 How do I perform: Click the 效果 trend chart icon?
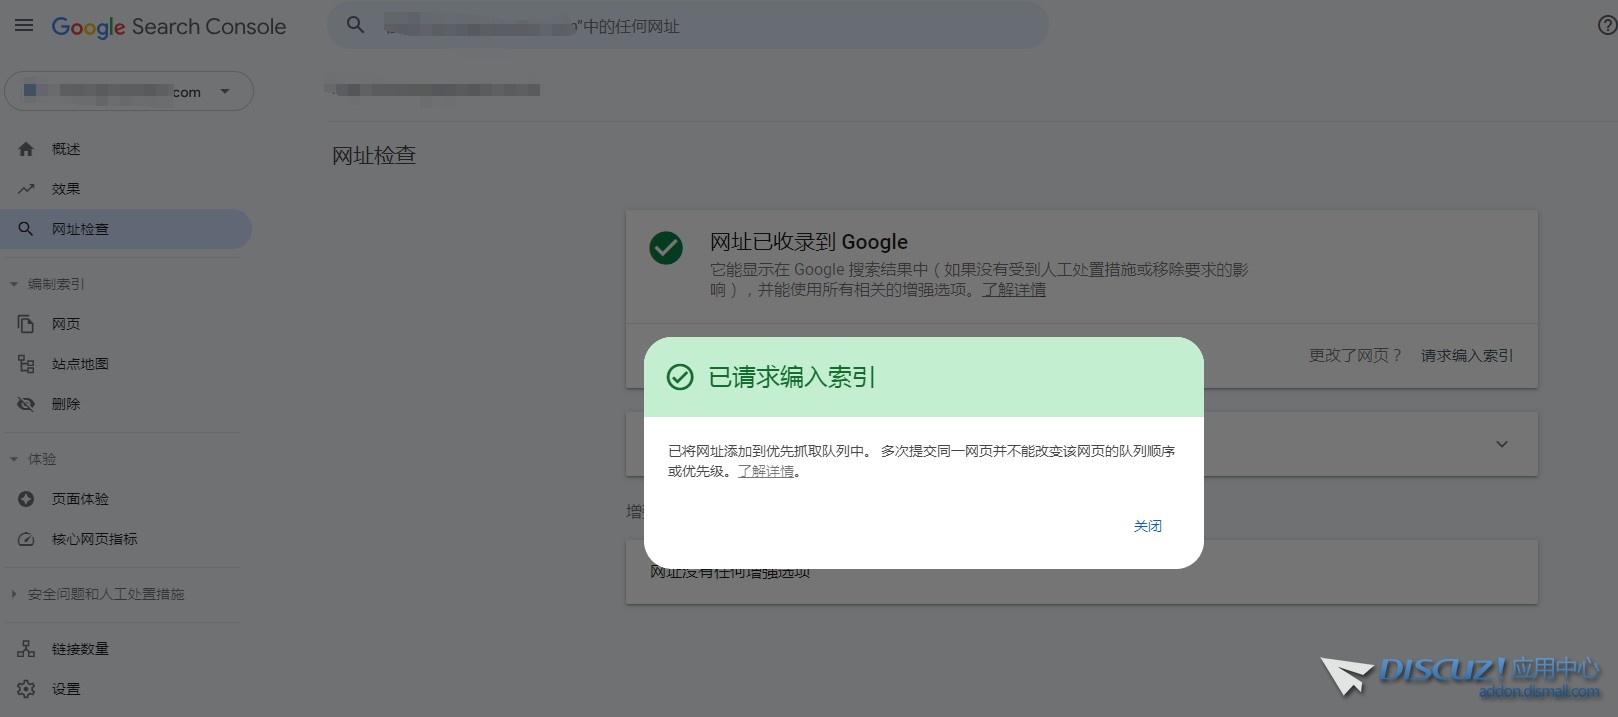(26, 189)
